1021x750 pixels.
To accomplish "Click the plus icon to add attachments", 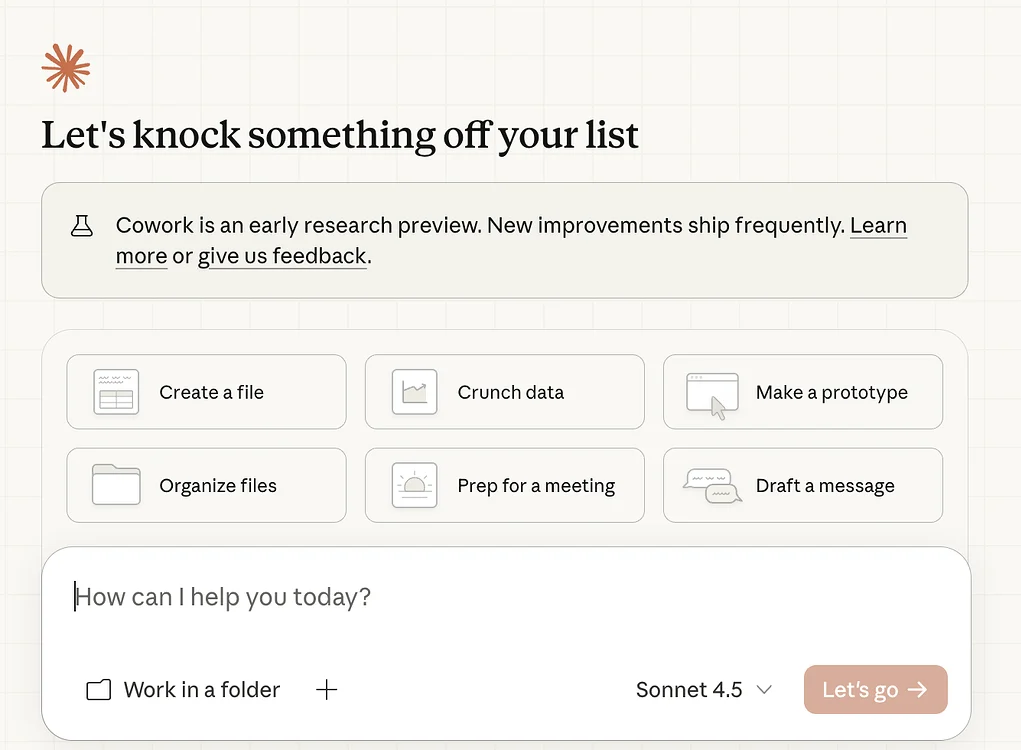I will (326, 689).
